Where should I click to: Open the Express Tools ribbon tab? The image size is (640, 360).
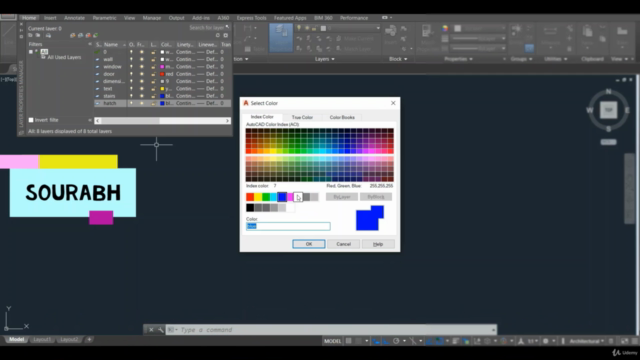(251, 18)
